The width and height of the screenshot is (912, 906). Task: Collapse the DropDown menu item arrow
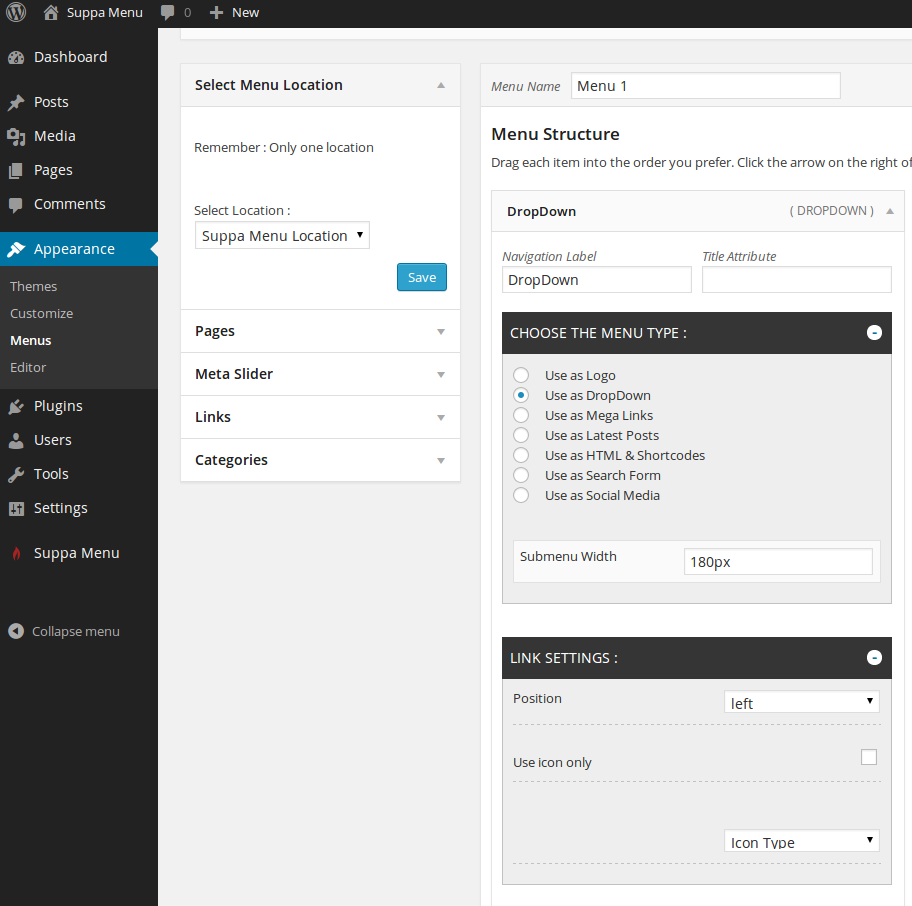coord(889,211)
